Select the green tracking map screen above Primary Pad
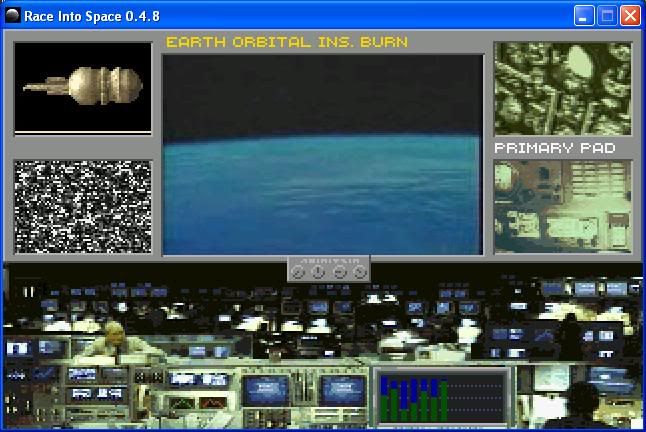This screenshot has width=646, height=432. tap(563, 89)
